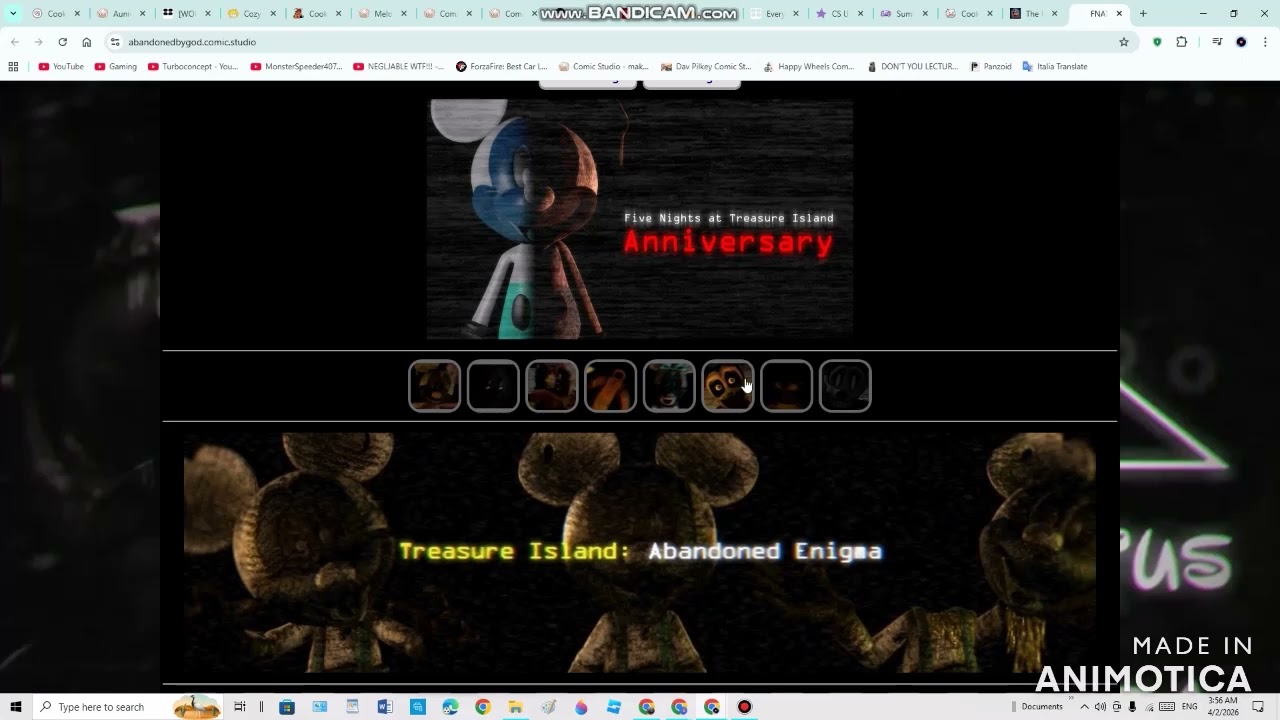Image resolution: width=1280 pixels, height=720 pixels.
Task: Open the ForzaFire: Best Car bookmark
Action: [x=501, y=67]
